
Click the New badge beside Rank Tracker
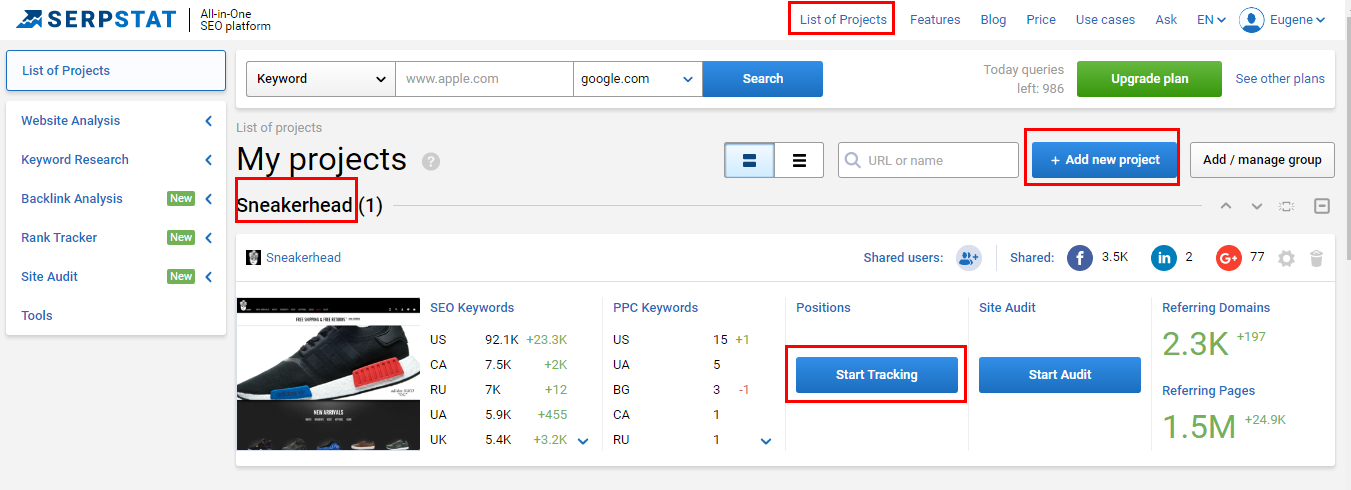point(181,238)
